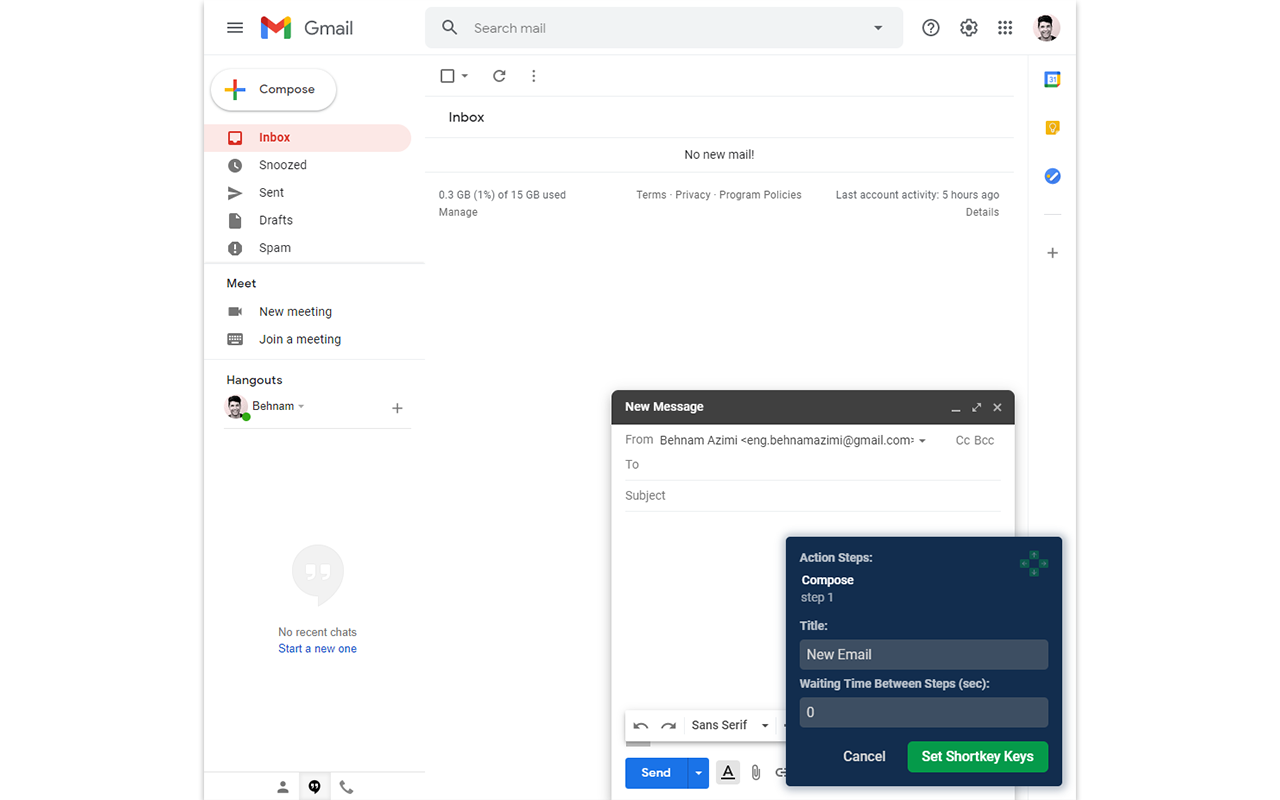The height and width of the screenshot is (800, 1280).
Task: Open the Terms link
Action: (x=651, y=195)
